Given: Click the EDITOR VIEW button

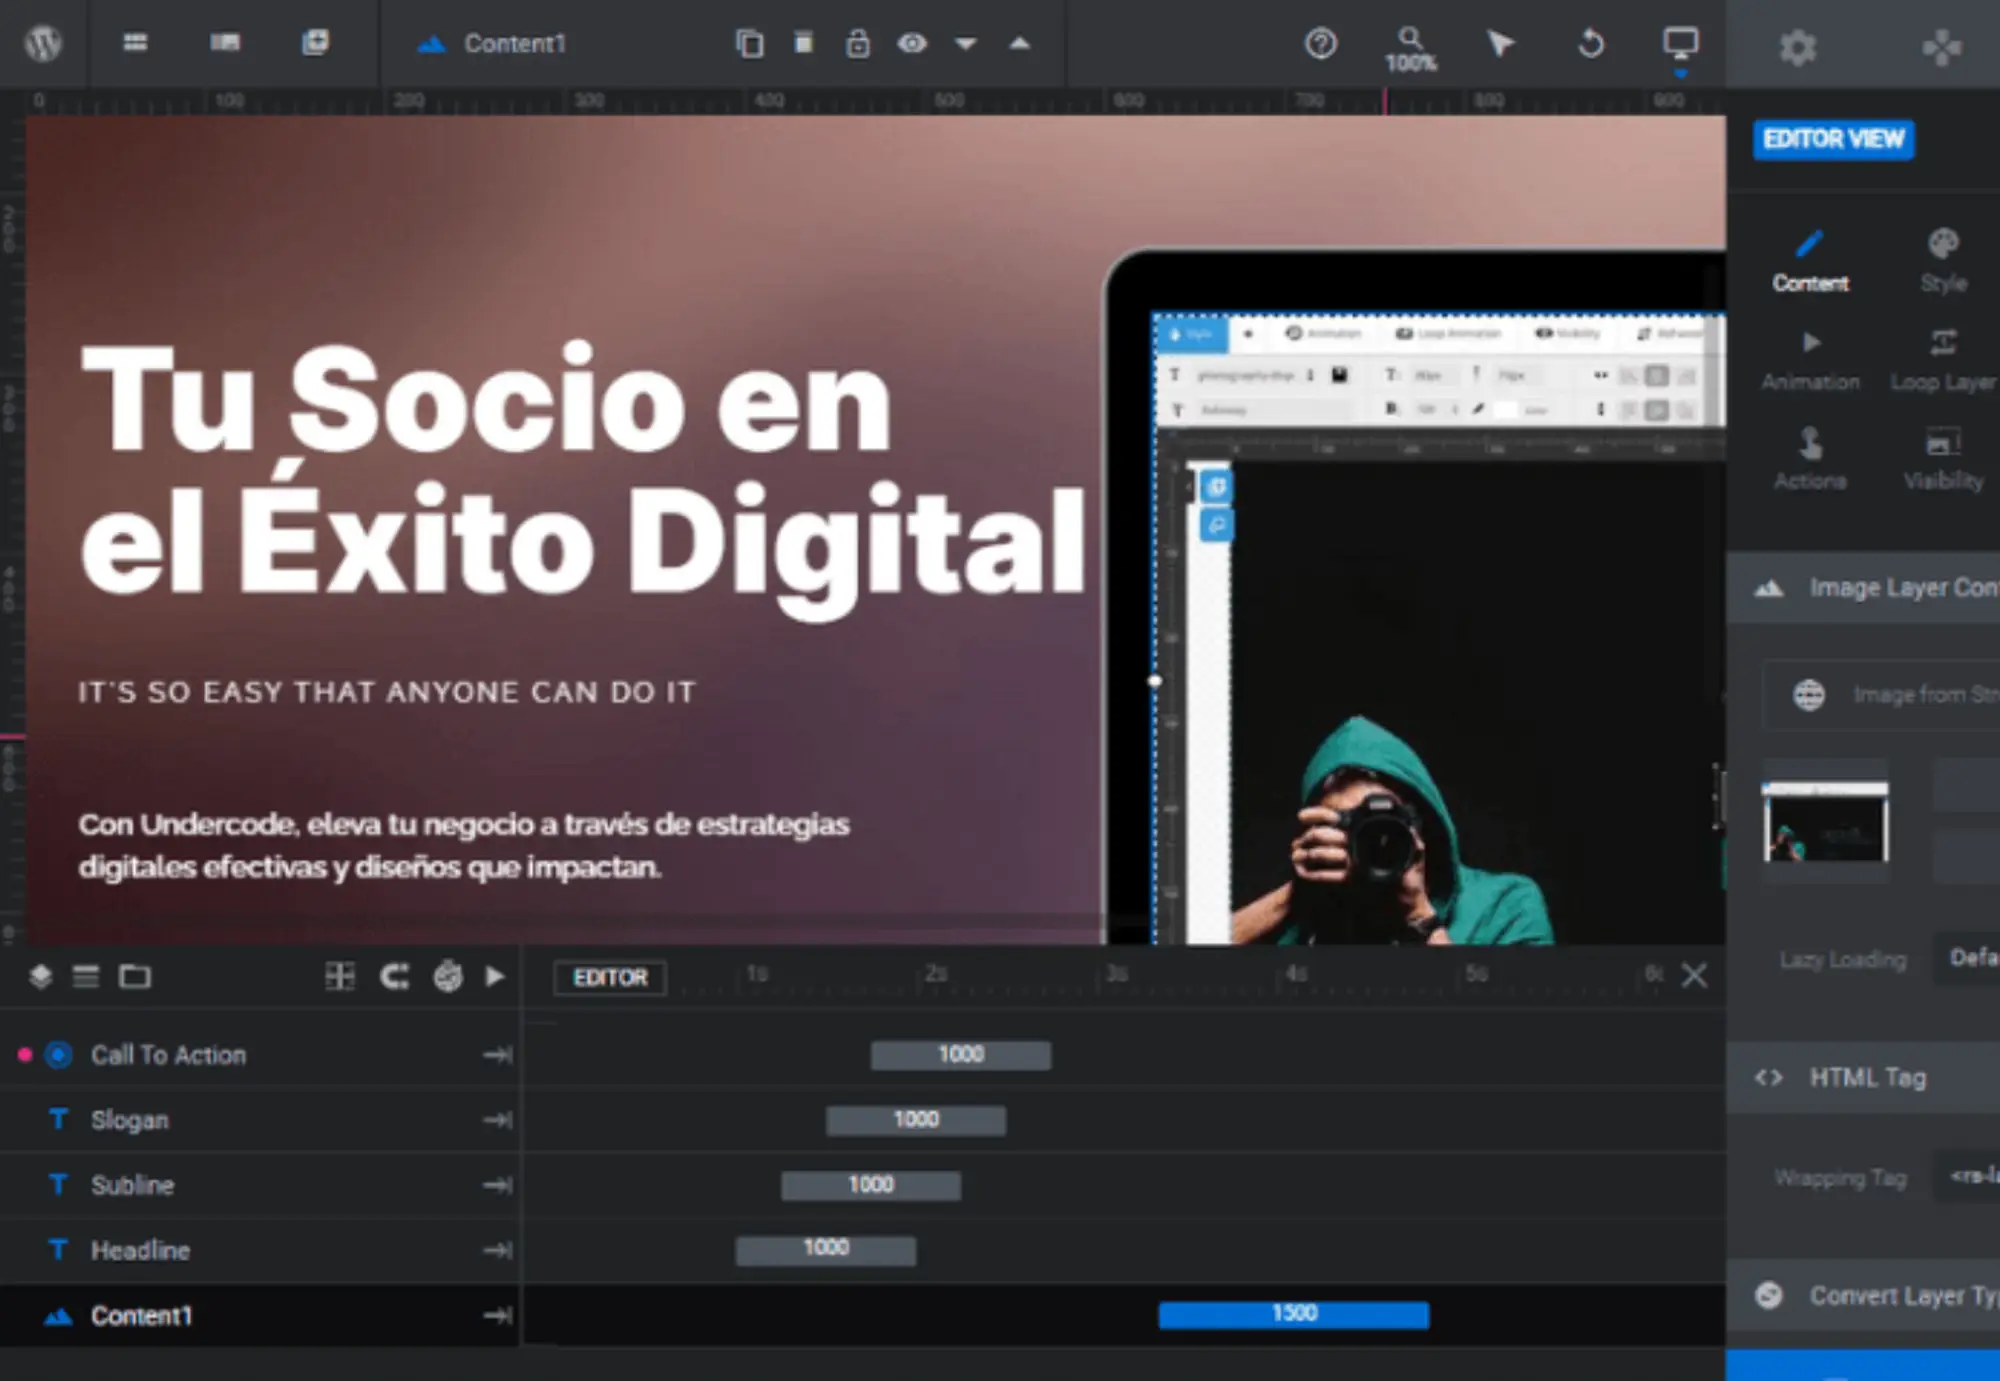Looking at the screenshot, I should 1833,139.
